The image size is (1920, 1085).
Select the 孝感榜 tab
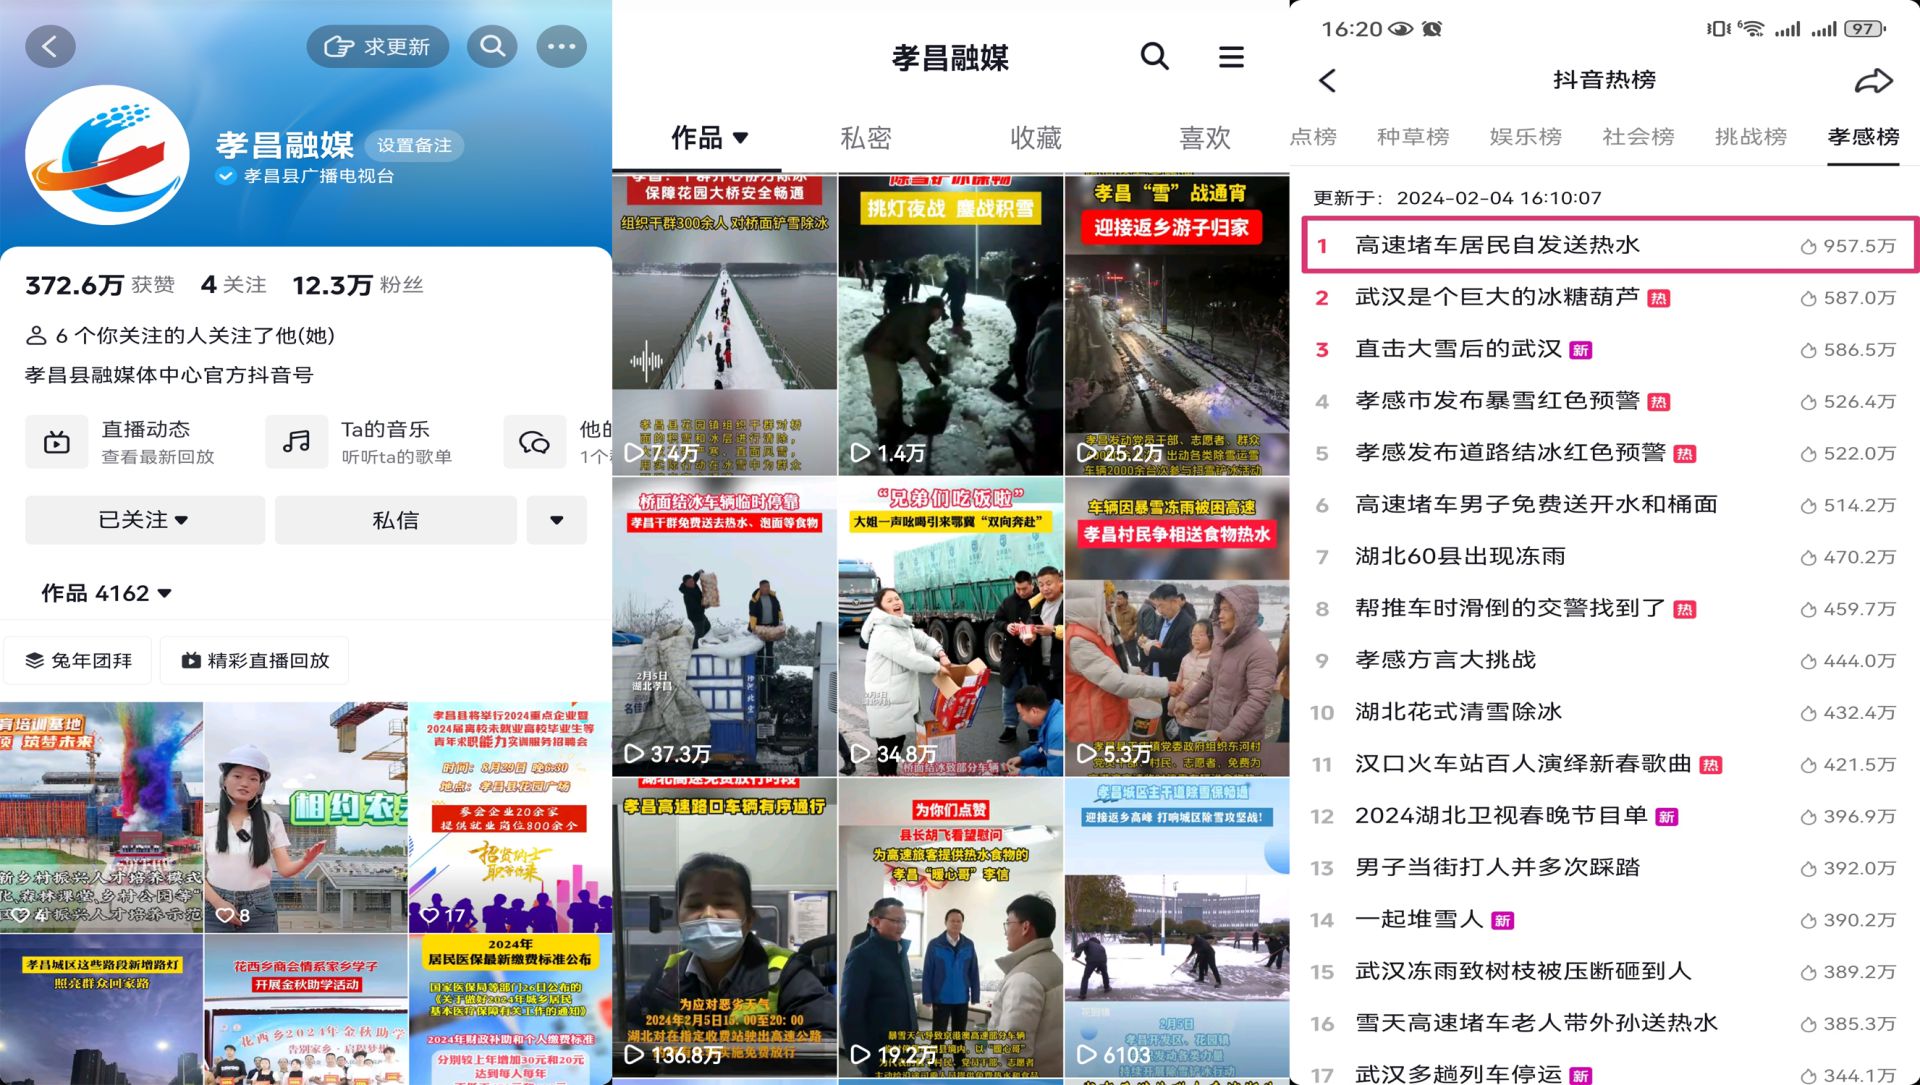point(1863,137)
